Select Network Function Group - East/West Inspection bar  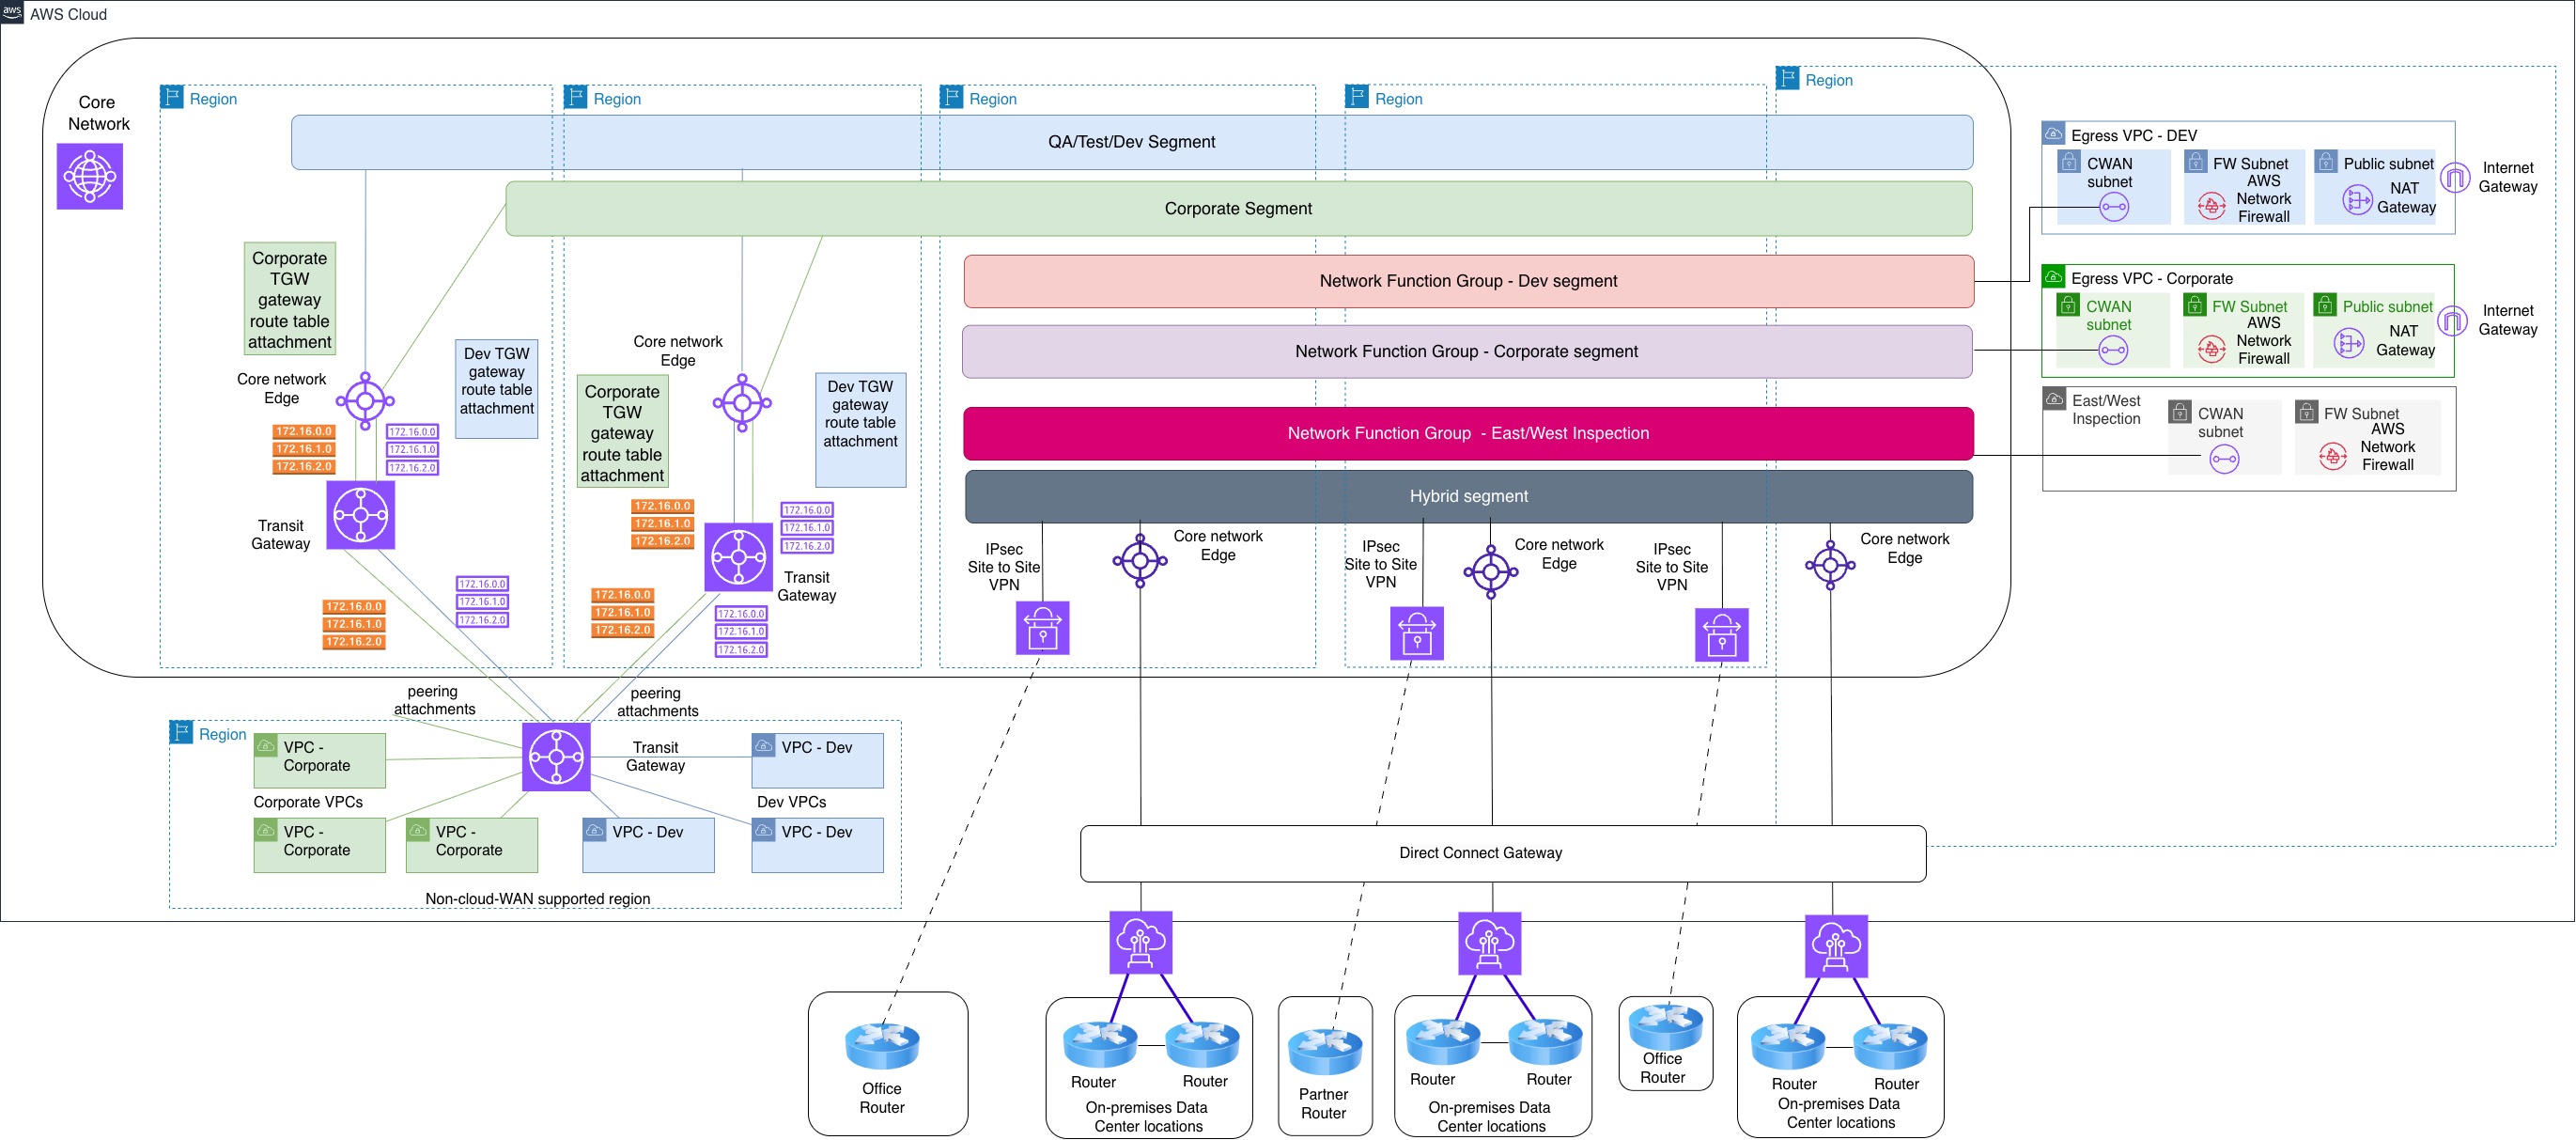pyautogui.click(x=1468, y=434)
